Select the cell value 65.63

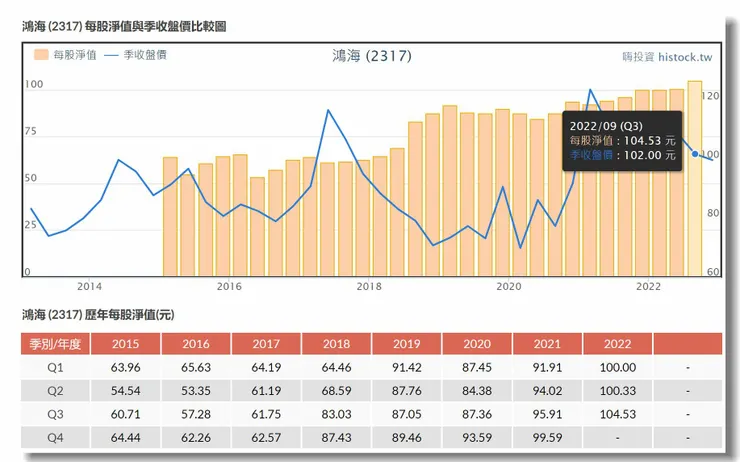196,368
